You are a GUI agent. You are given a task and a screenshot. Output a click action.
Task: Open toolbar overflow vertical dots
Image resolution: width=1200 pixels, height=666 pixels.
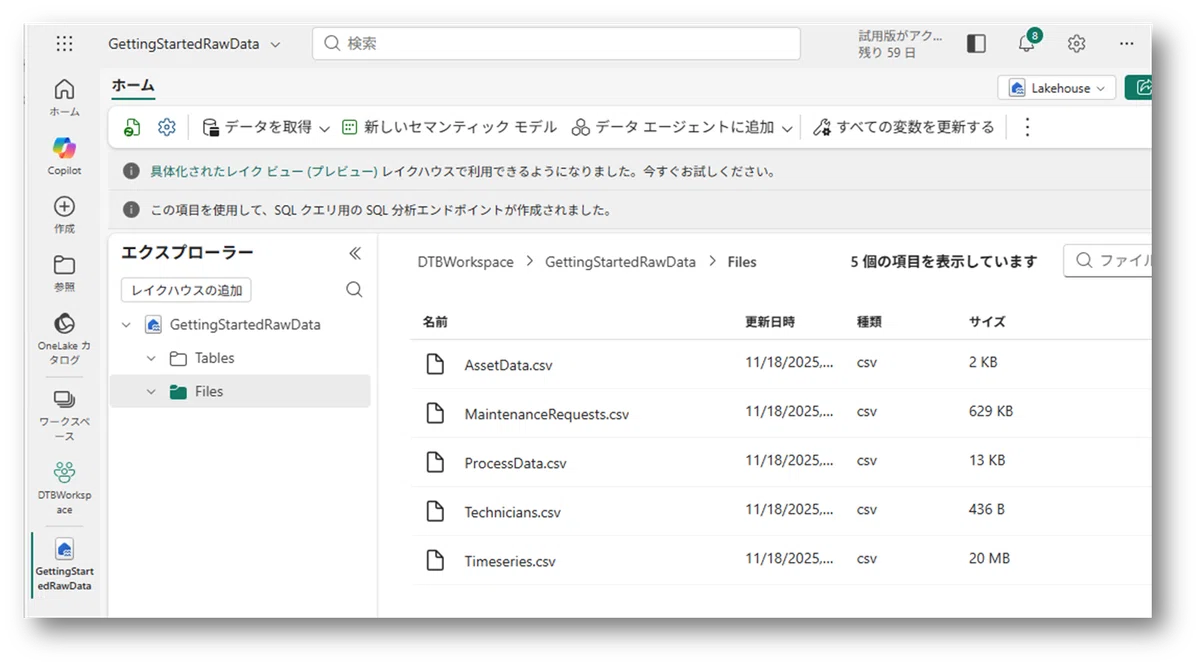pos(1026,127)
